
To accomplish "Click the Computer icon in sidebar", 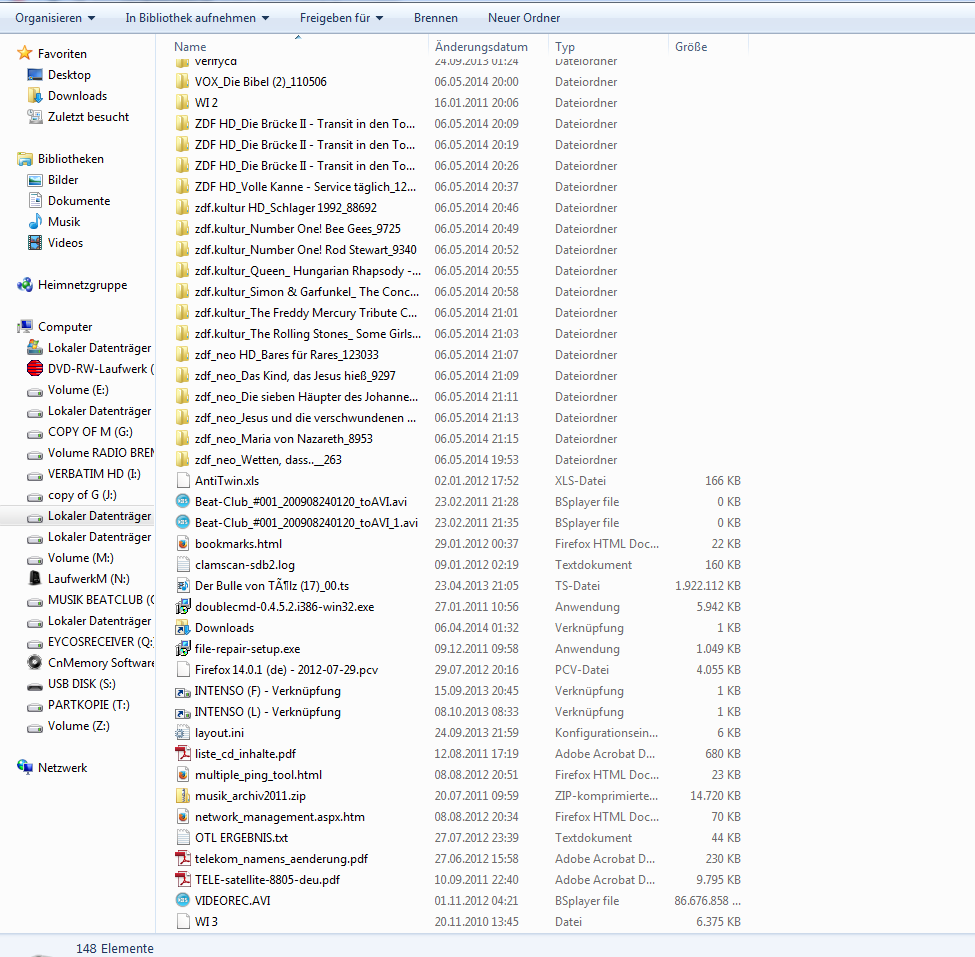I will coord(25,326).
